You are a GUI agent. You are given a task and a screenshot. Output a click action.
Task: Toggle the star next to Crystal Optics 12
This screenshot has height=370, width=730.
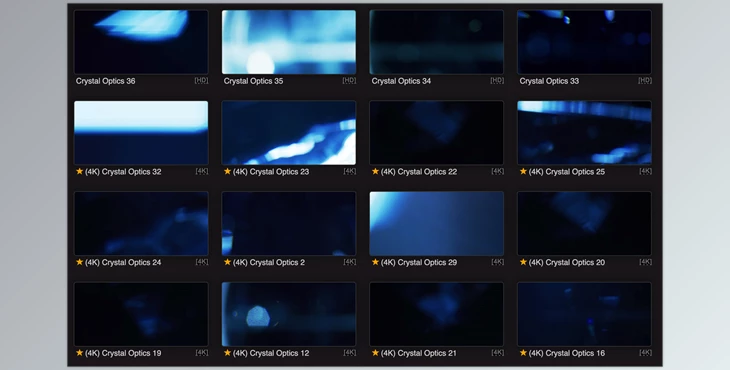(x=228, y=353)
